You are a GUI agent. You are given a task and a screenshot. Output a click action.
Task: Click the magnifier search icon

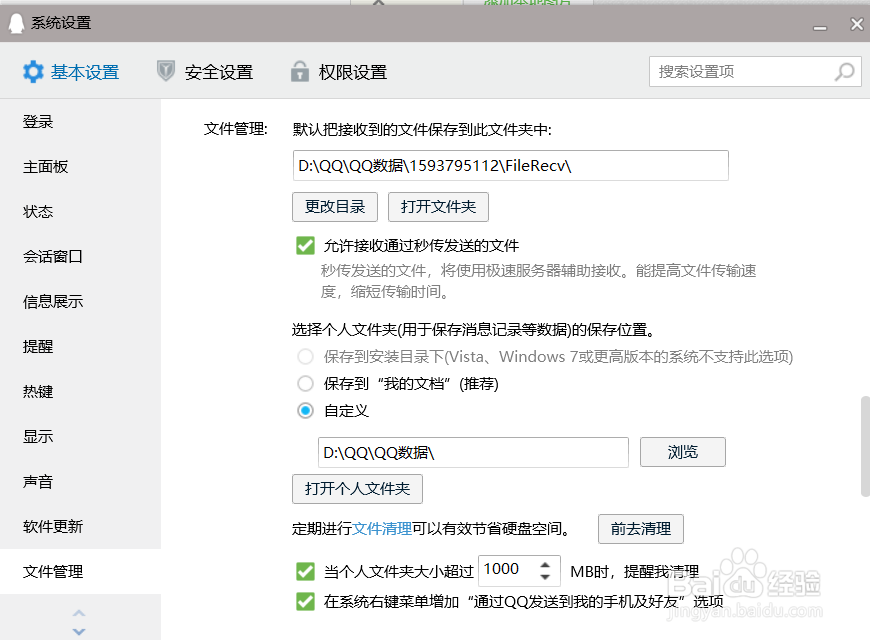pyautogui.click(x=844, y=72)
